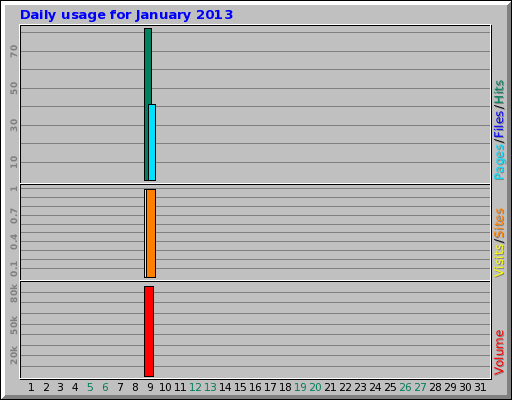Click the 10 y-axis value
This screenshot has height=400, width=512.
[x=14, y=162]
